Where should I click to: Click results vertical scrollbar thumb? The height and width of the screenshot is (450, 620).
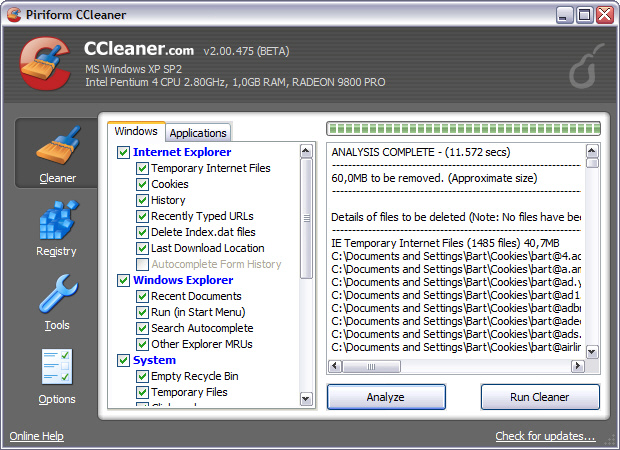592,163
